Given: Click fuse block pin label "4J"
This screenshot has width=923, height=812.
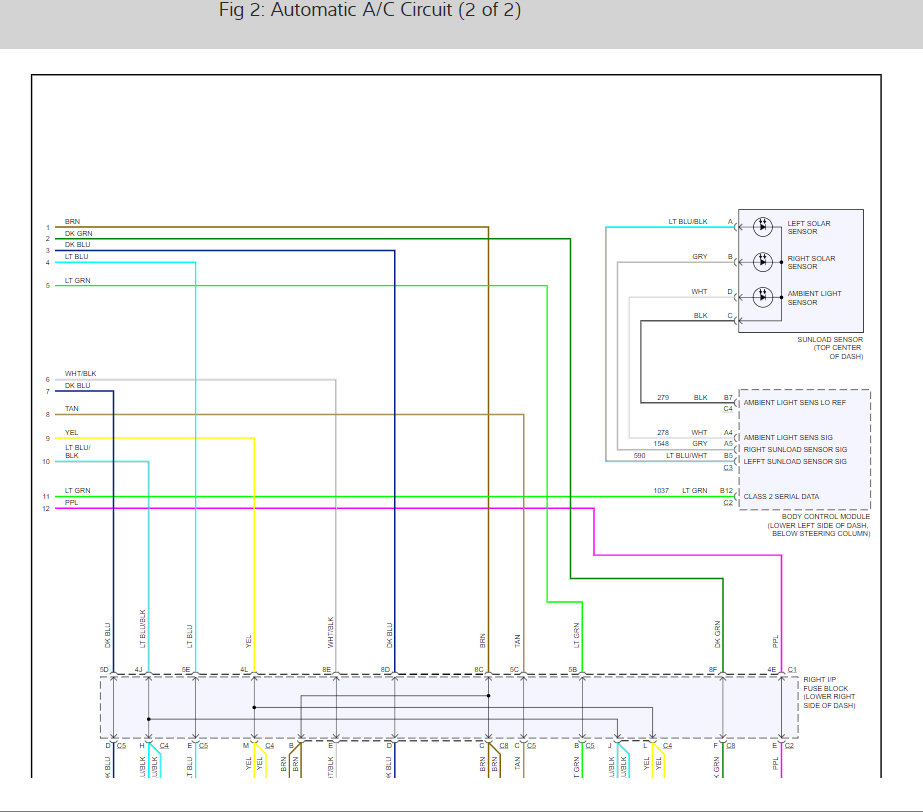Looking at the screenshot, I should tap(138, 670).
